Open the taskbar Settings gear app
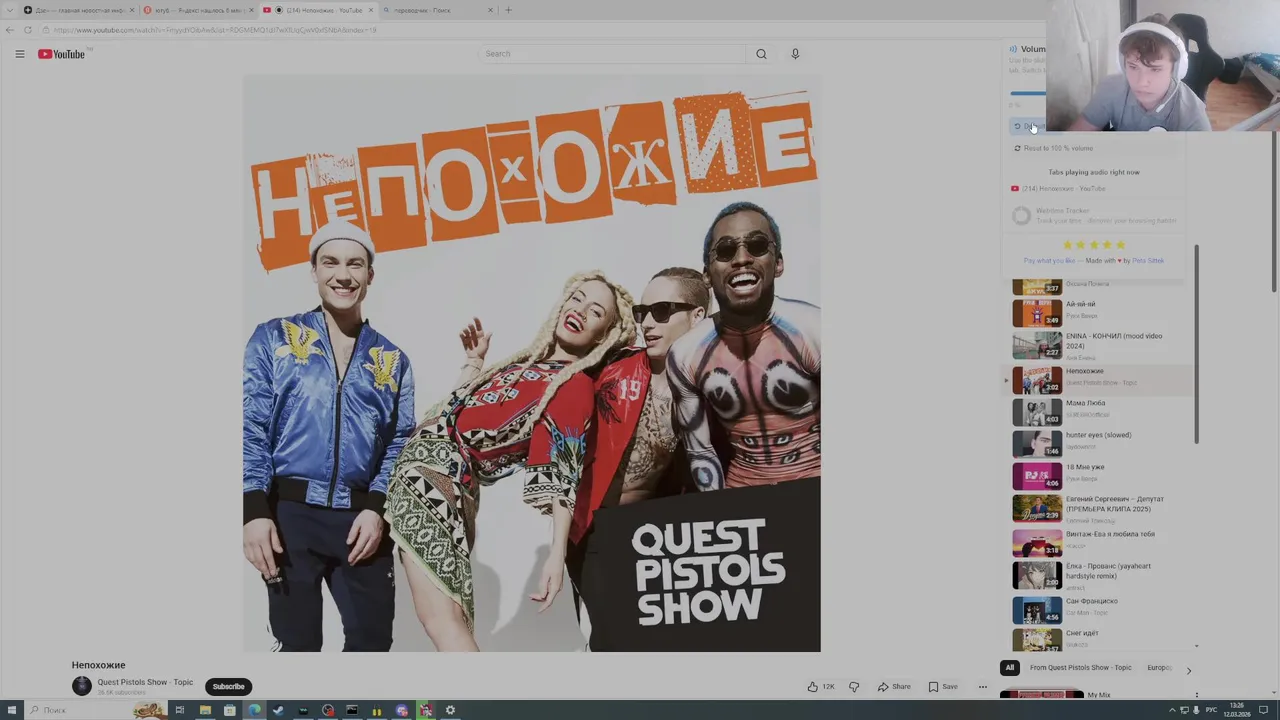This screenshot has width=1280, height=720. point(450,710)
